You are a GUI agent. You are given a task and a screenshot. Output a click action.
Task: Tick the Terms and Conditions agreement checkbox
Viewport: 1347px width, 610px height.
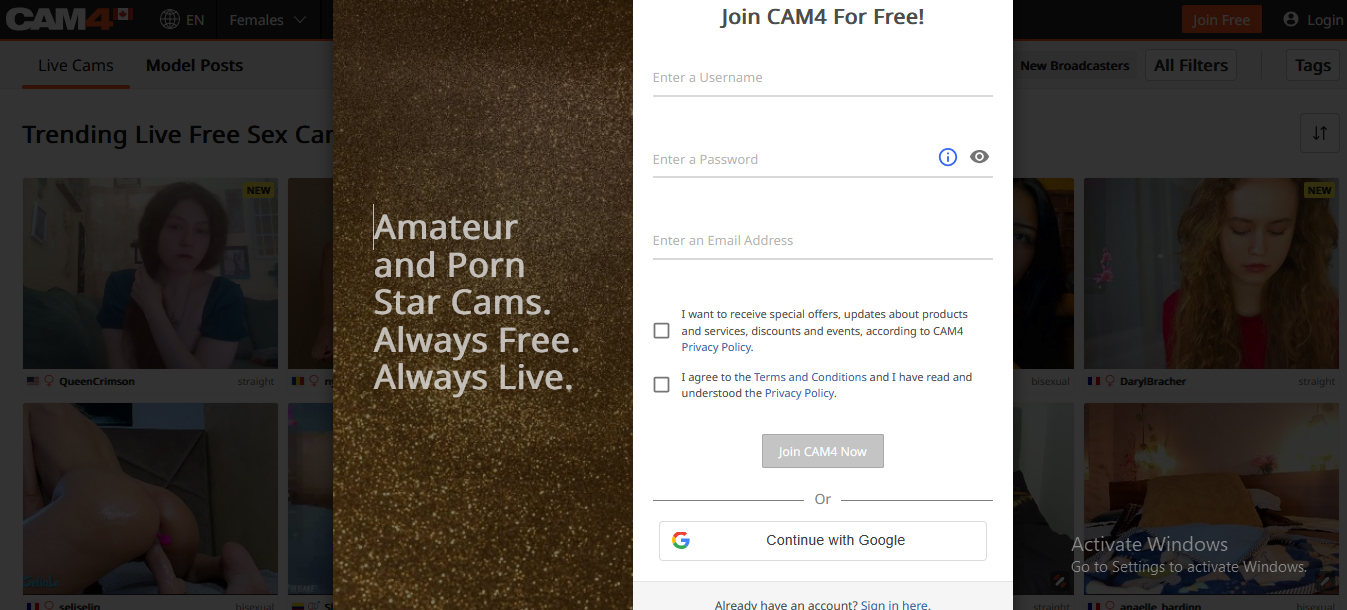pyautogui.click(x=661, y=385)
